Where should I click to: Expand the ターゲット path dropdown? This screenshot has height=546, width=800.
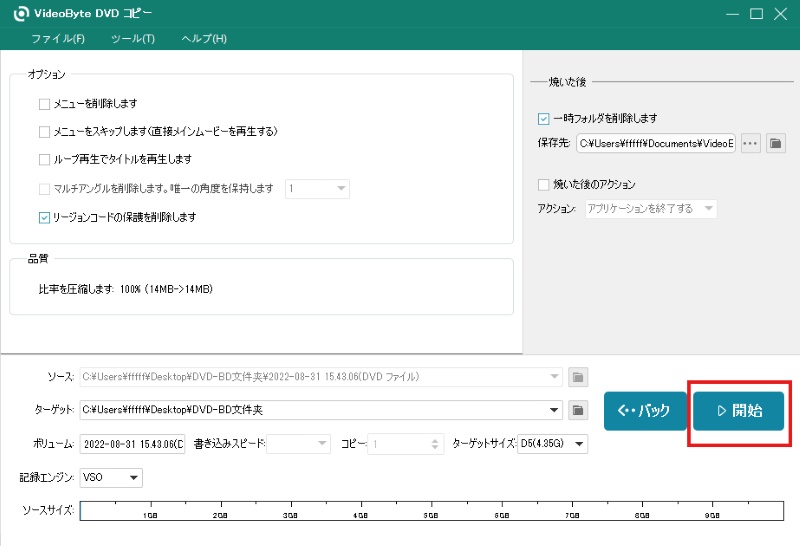(x=555, y=410)
